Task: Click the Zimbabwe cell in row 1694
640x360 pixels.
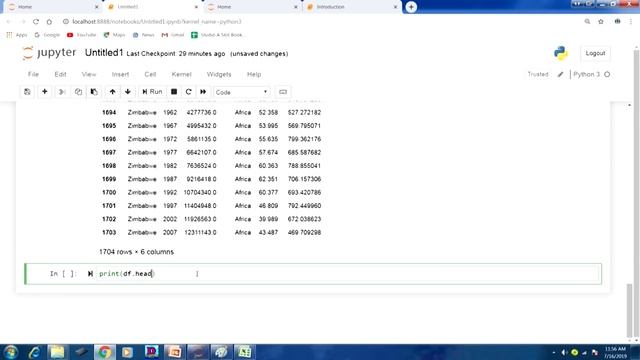Action: click(x=142, y=112)
